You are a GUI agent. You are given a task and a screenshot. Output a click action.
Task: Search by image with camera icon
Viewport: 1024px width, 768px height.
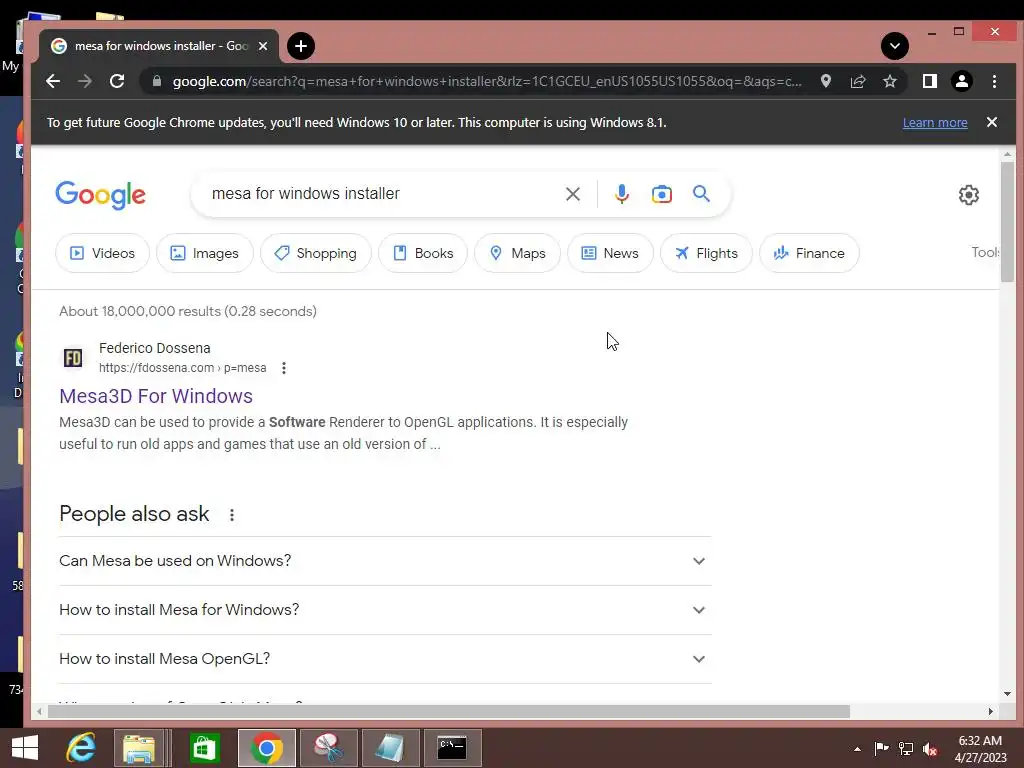[662, 194]
